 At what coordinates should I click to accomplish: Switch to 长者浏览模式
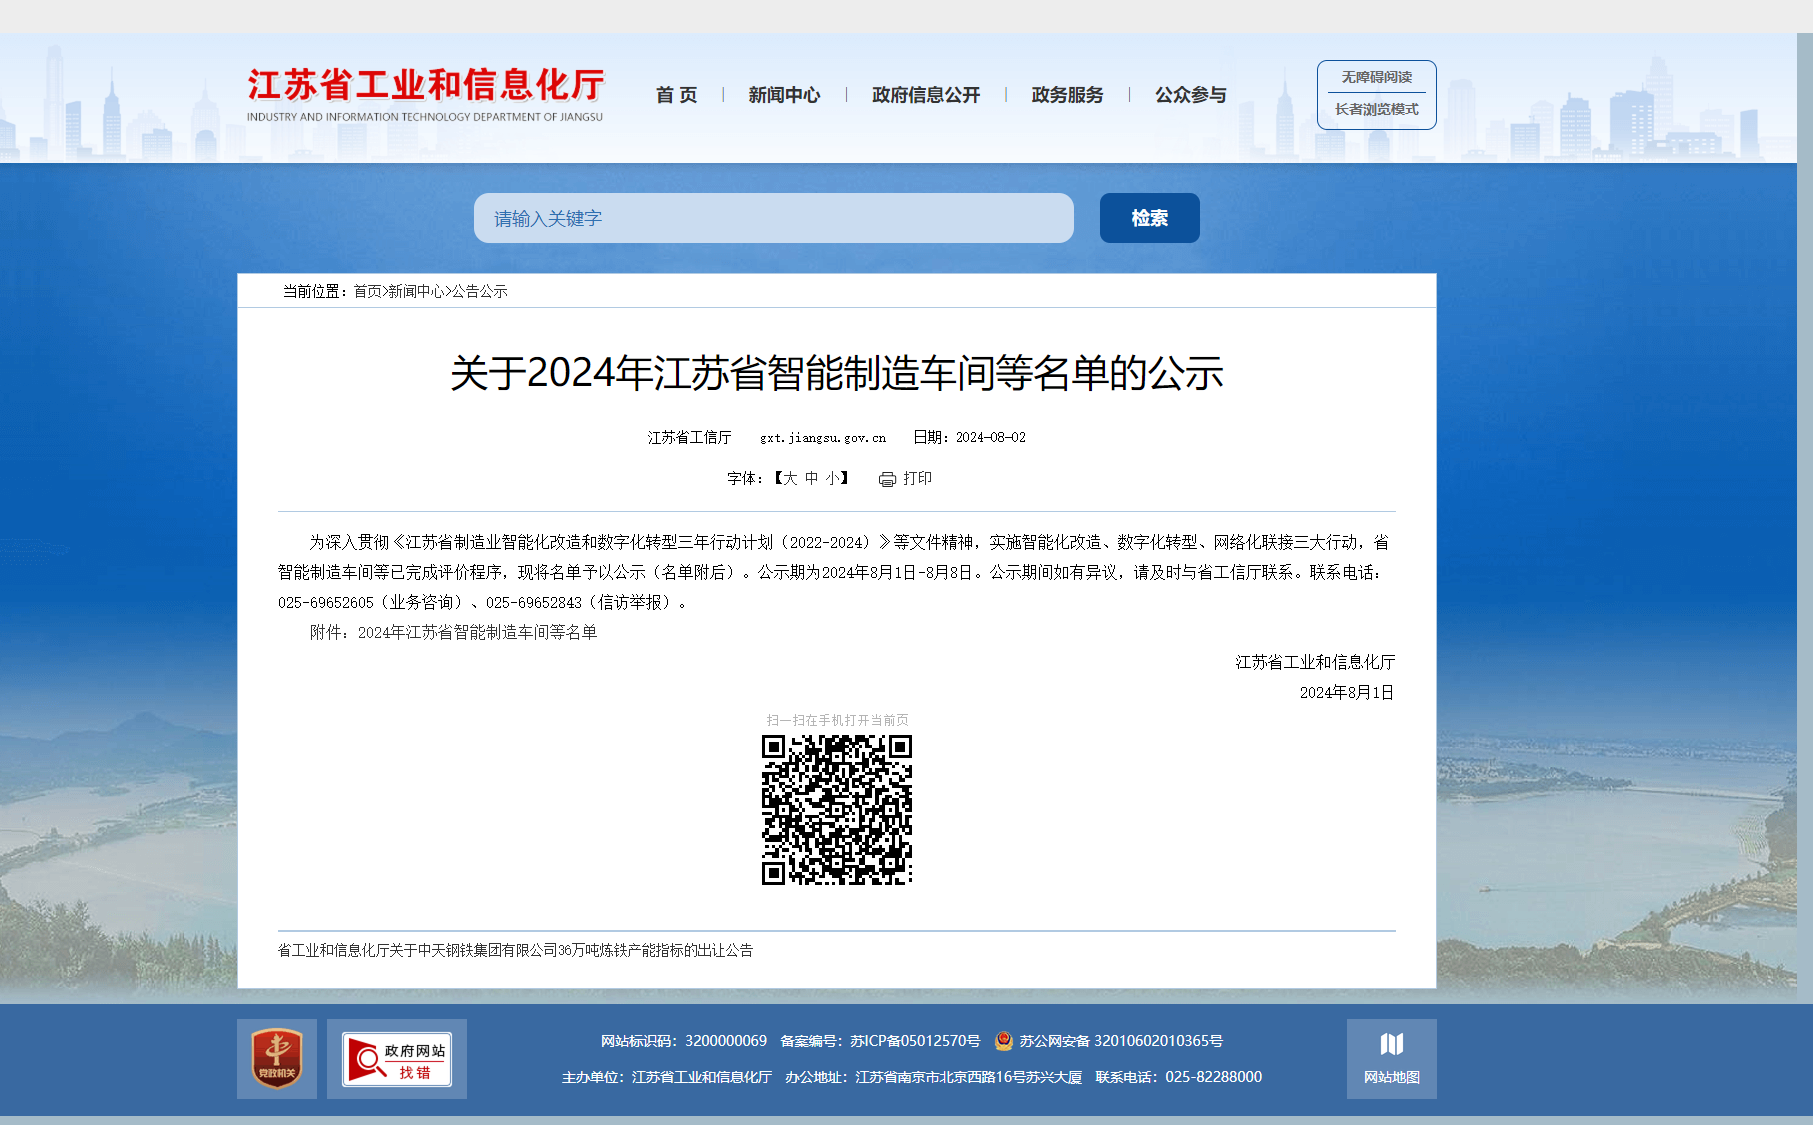[x=1376, y=110]
